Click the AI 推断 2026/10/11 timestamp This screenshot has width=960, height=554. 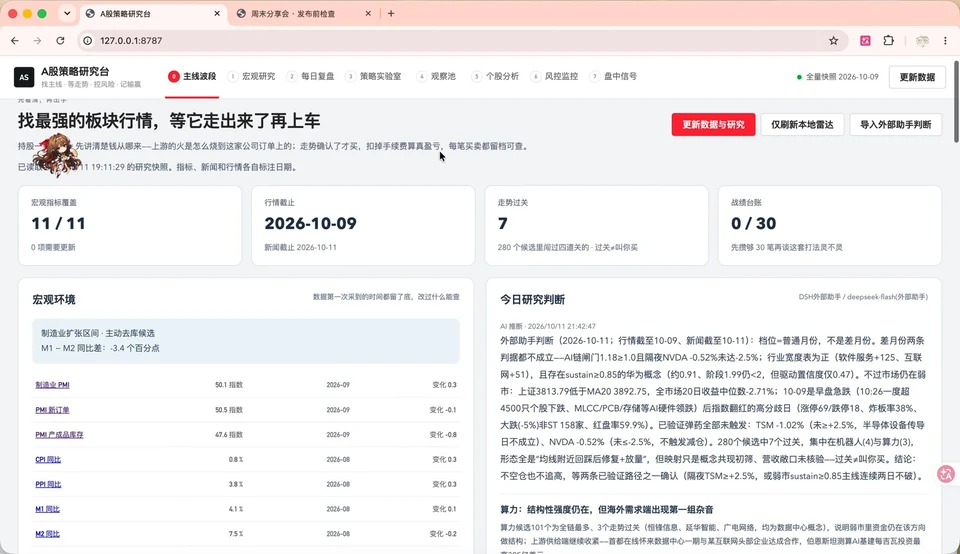[547, 326]
